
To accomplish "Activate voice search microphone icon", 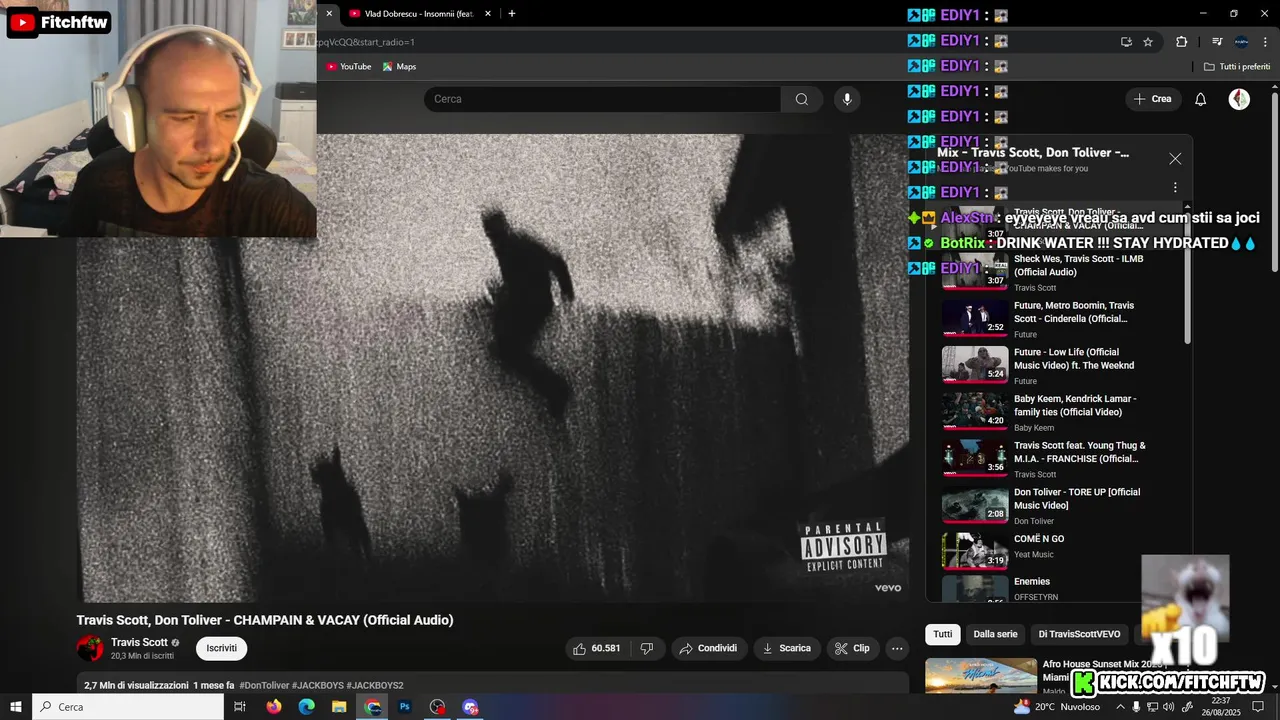I will (x=847, y=99).
